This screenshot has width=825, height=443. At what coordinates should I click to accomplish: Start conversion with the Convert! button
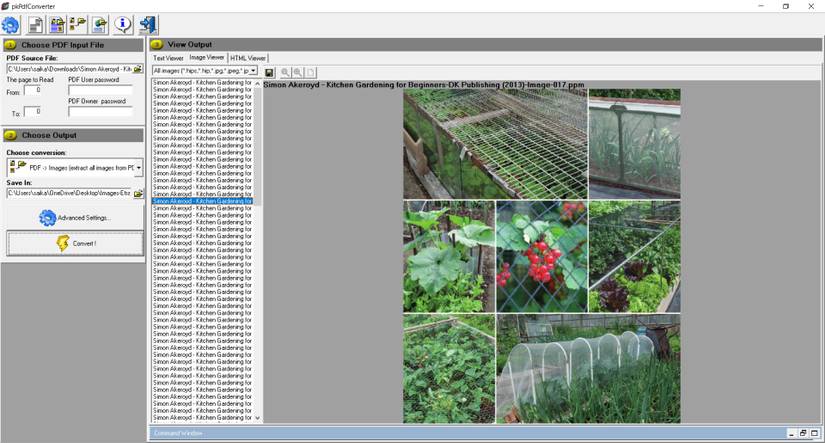(75, 244)
